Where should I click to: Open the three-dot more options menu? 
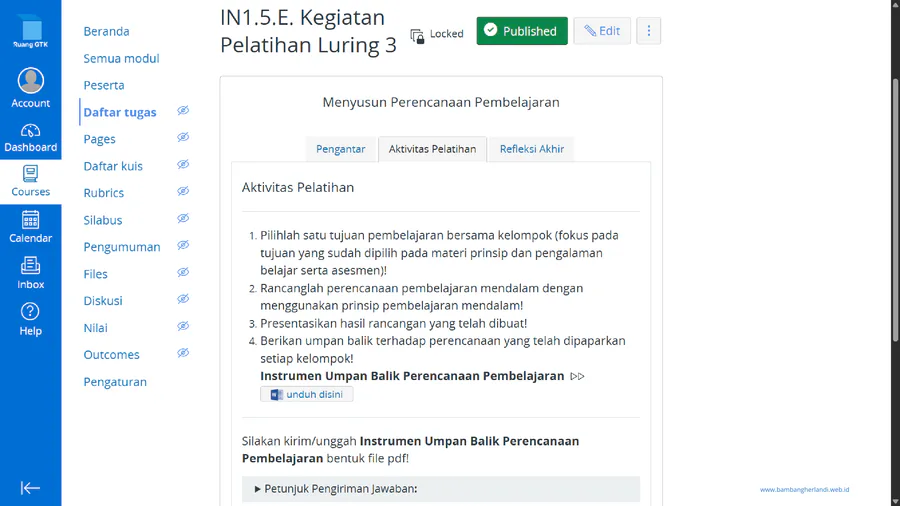point(648,31)
